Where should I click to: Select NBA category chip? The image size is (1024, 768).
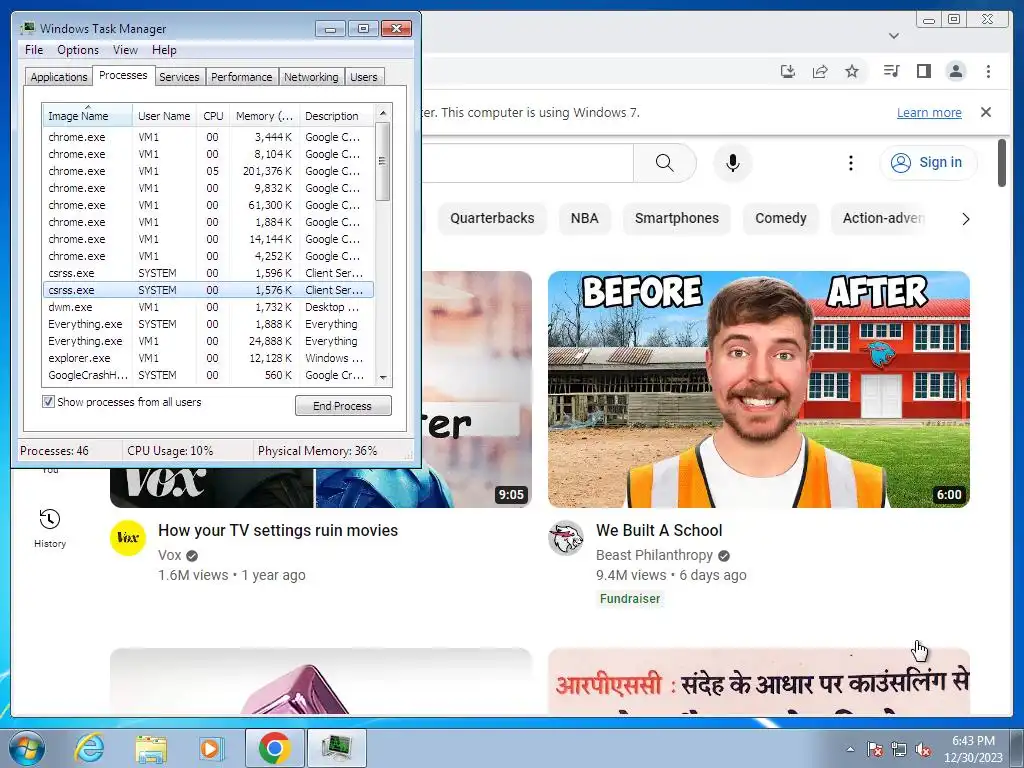pos(584,218)
